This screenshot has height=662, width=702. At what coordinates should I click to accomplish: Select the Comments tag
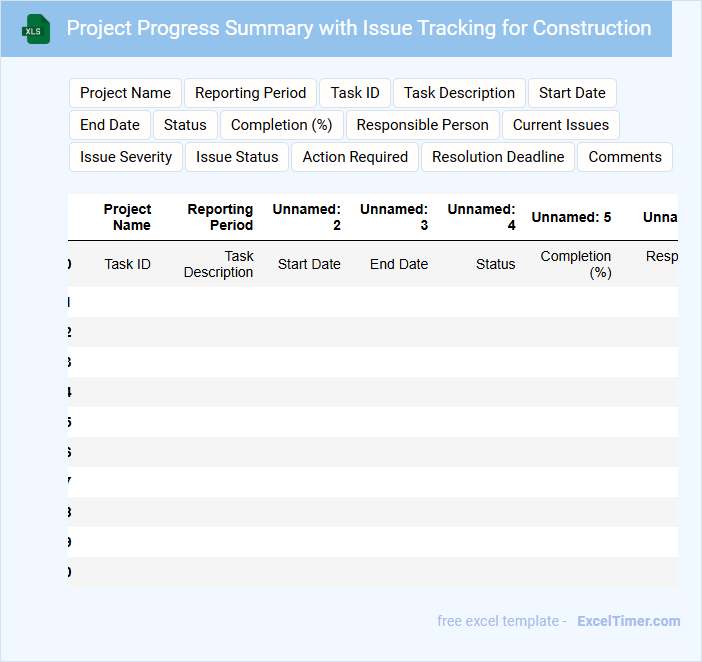[x=625, y=157]
